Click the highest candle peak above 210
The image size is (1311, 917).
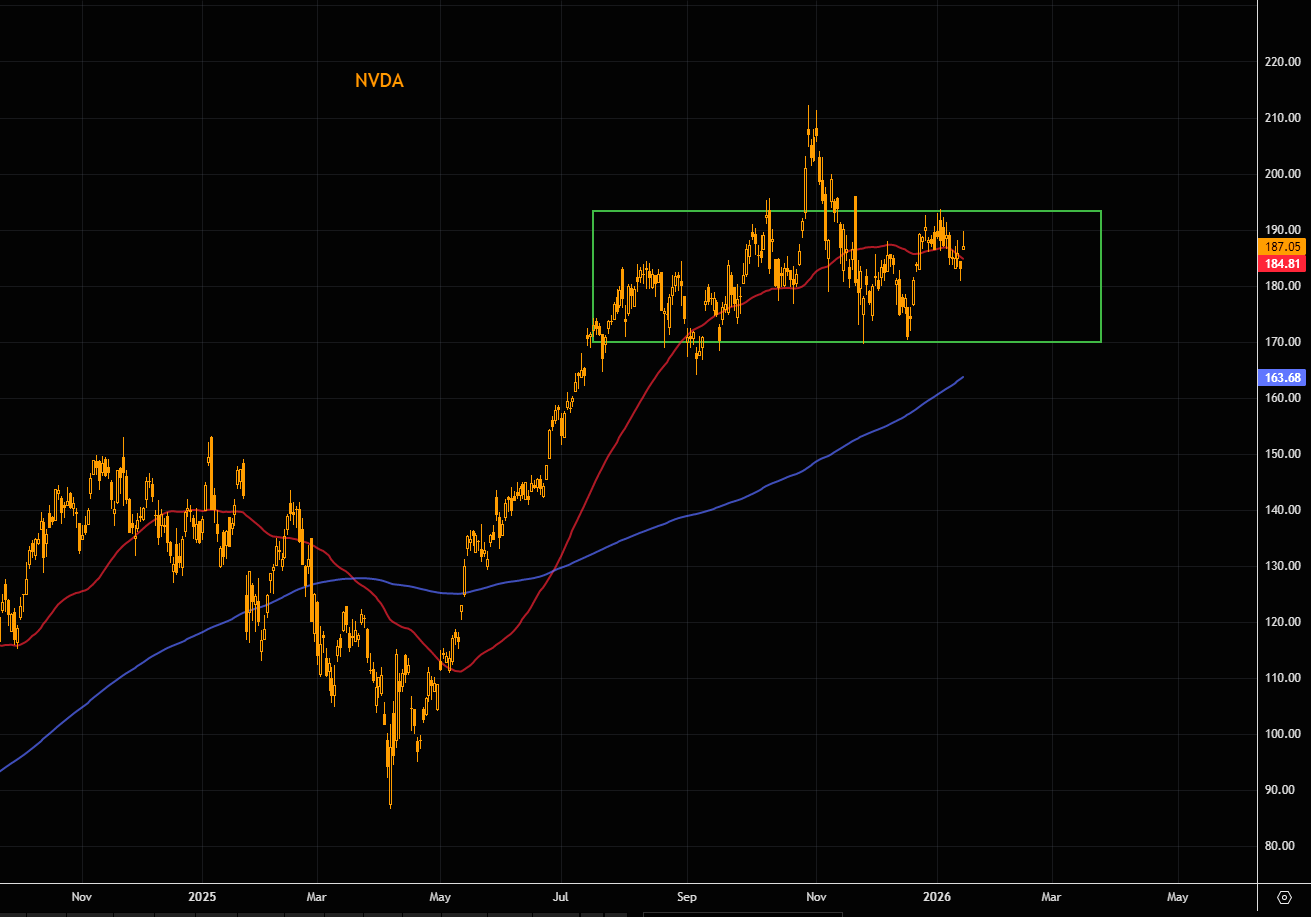click(x=809, y=109)
